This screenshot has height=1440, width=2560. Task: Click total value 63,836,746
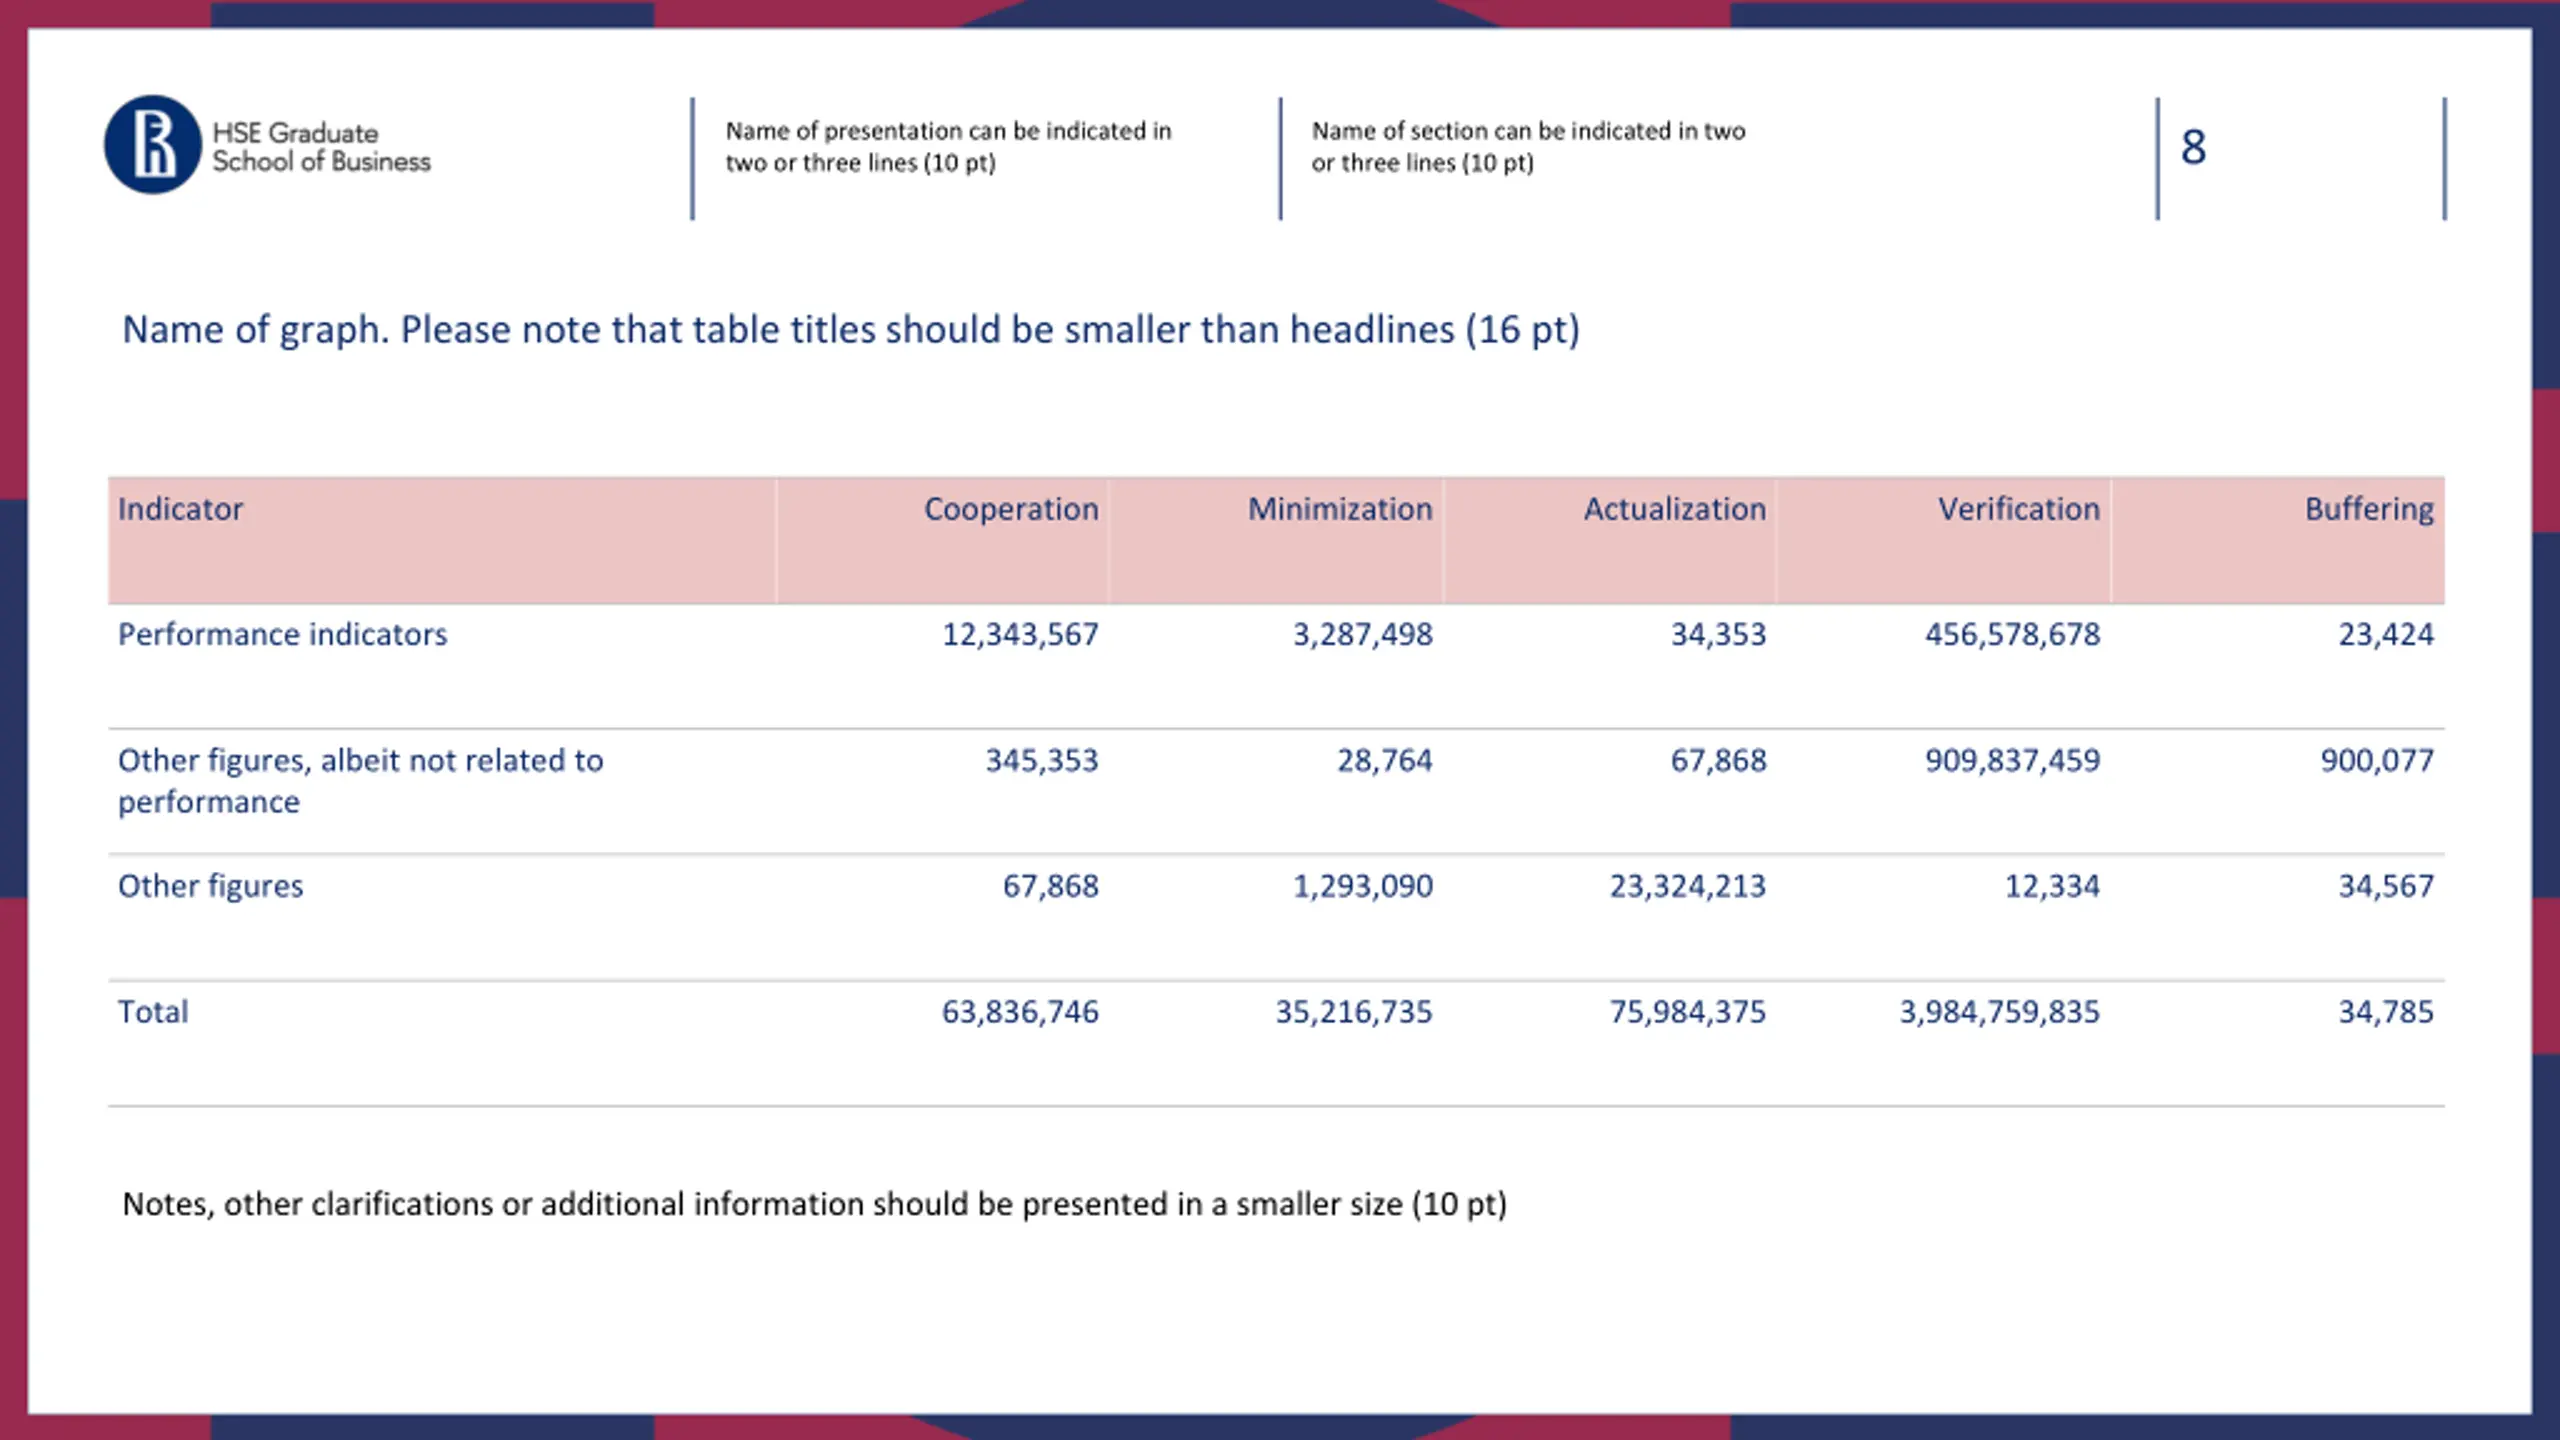[x=1020, y=1013]
